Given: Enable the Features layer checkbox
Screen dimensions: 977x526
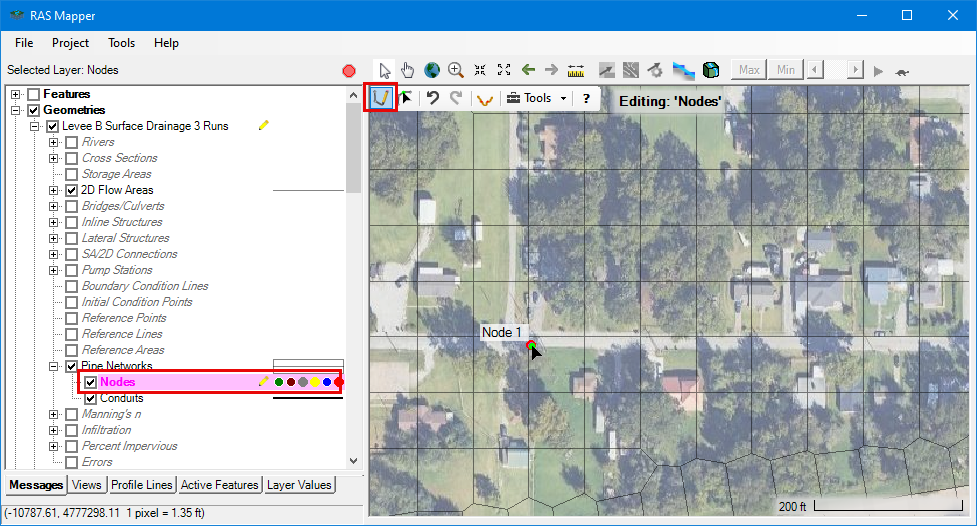Looking at the screenshot, I should point(33,94).
